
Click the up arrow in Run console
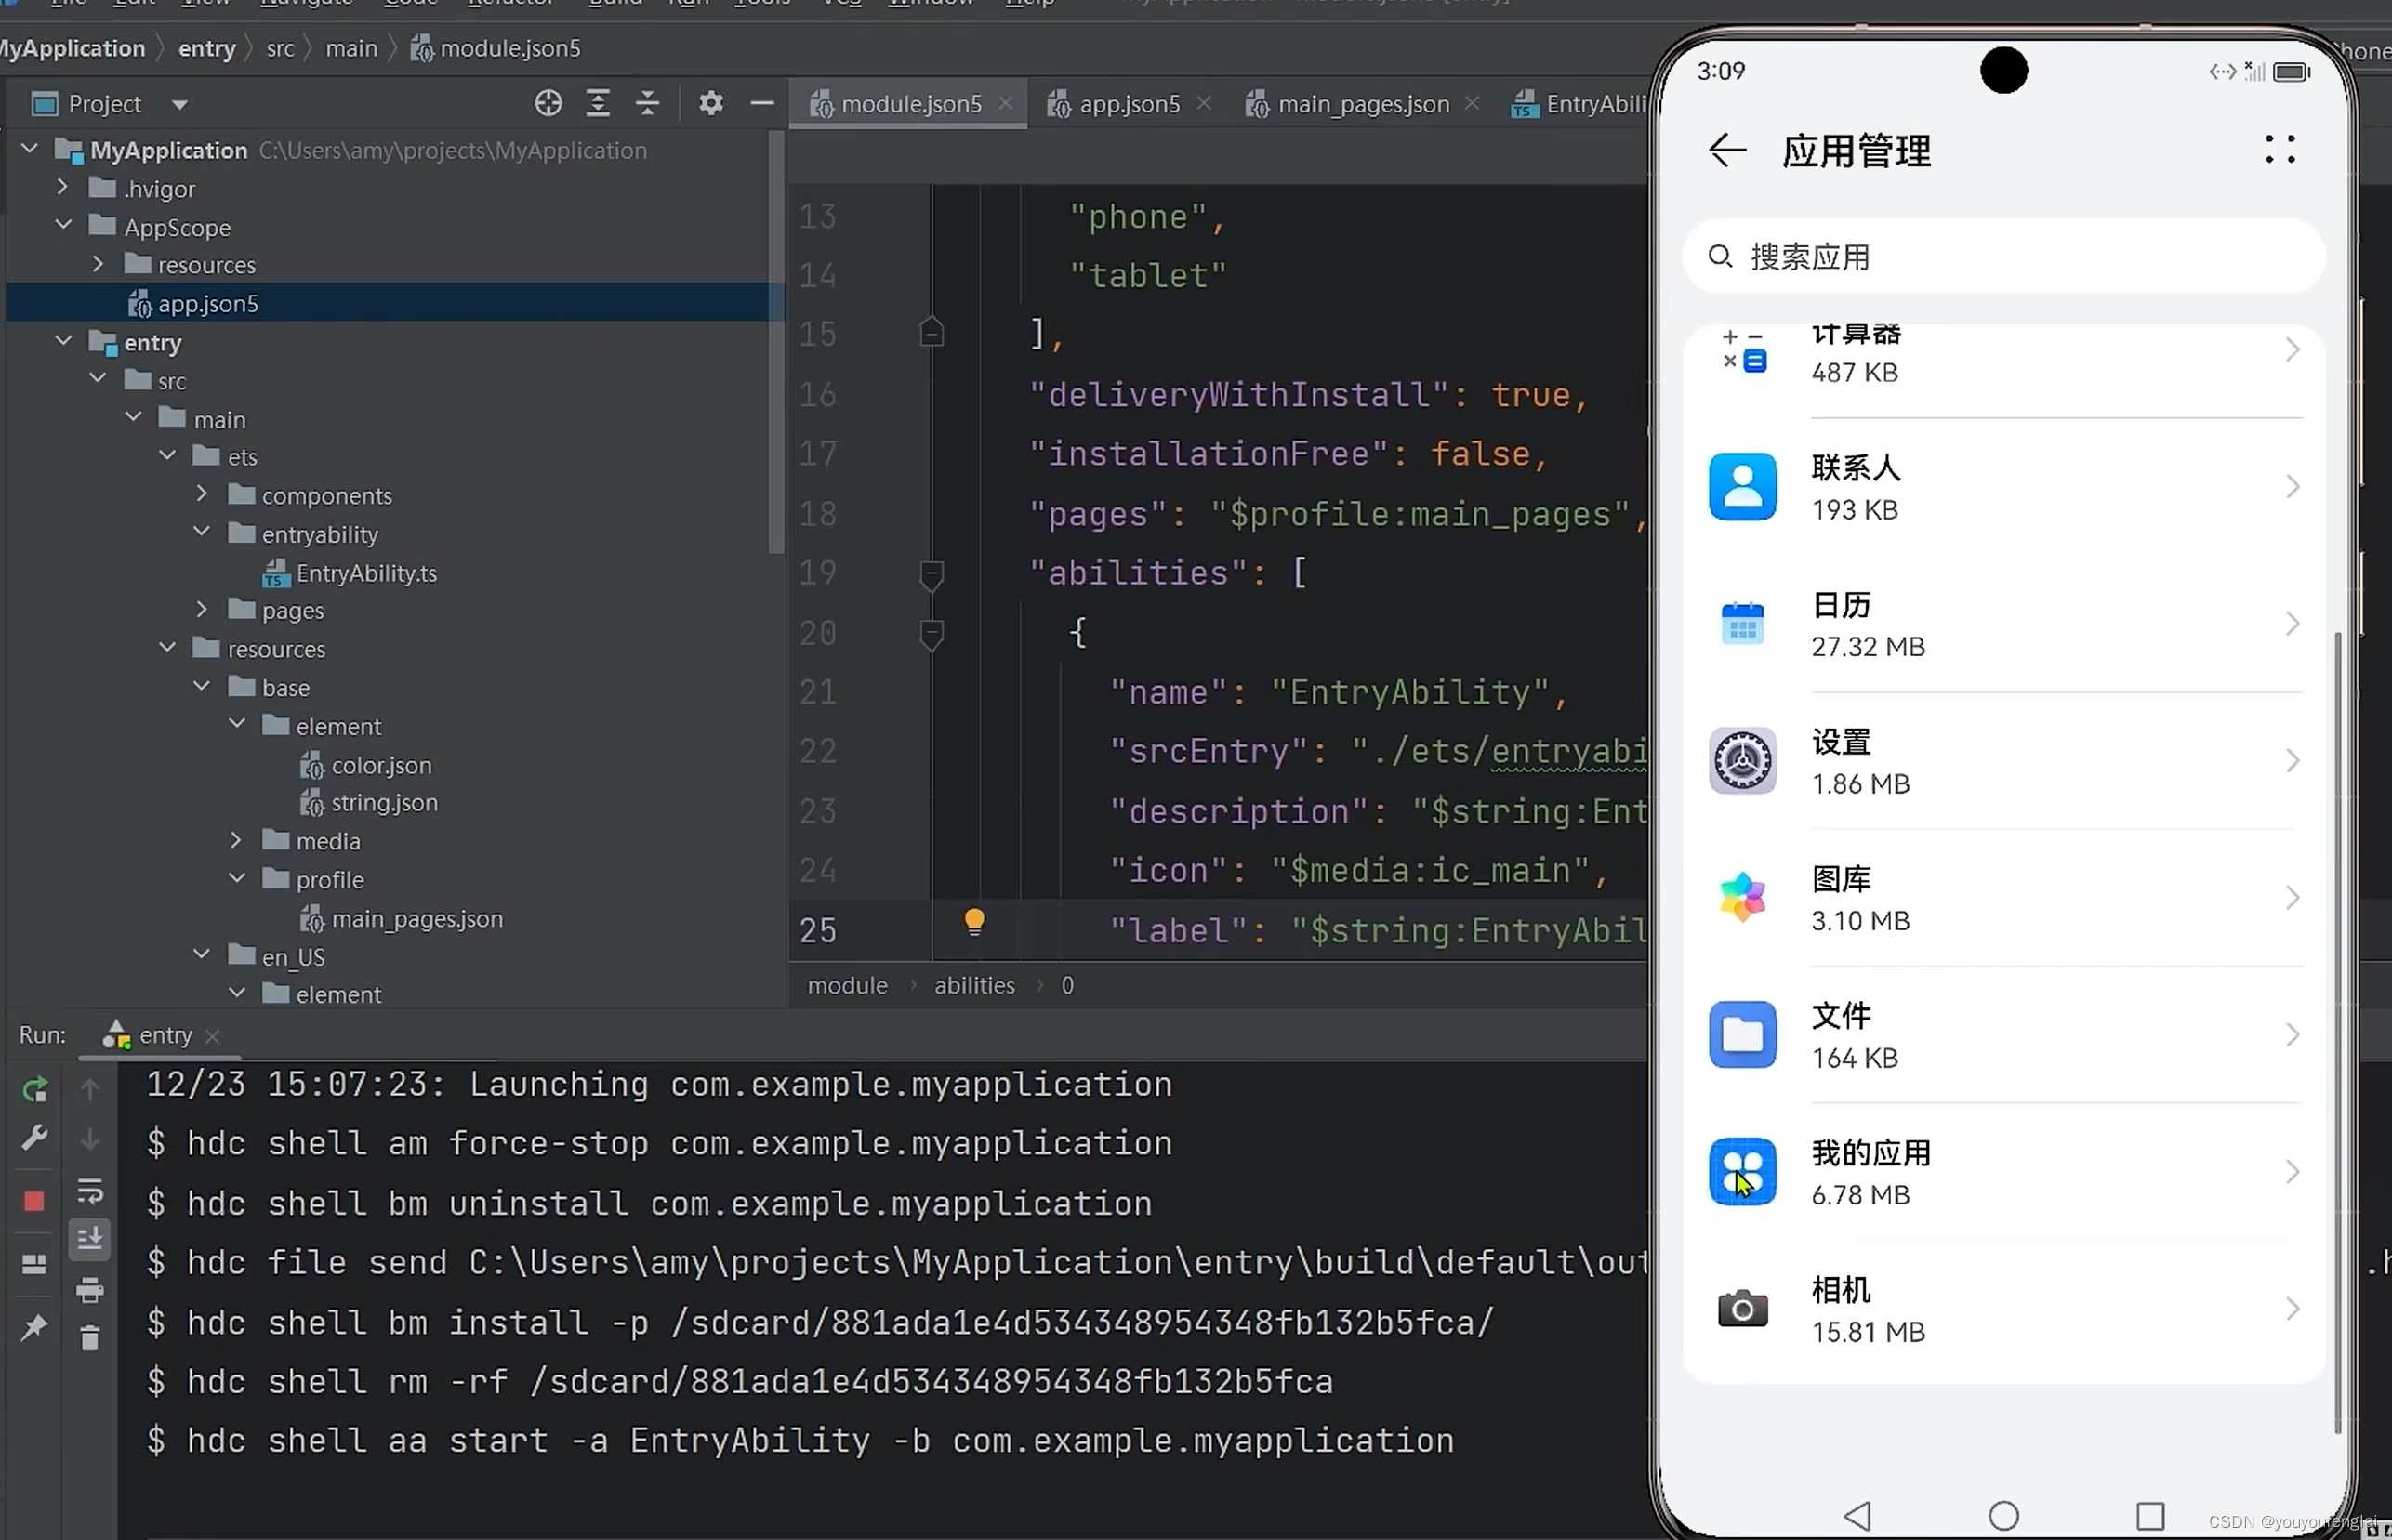pyautogui.click(x=90, y=1089)
